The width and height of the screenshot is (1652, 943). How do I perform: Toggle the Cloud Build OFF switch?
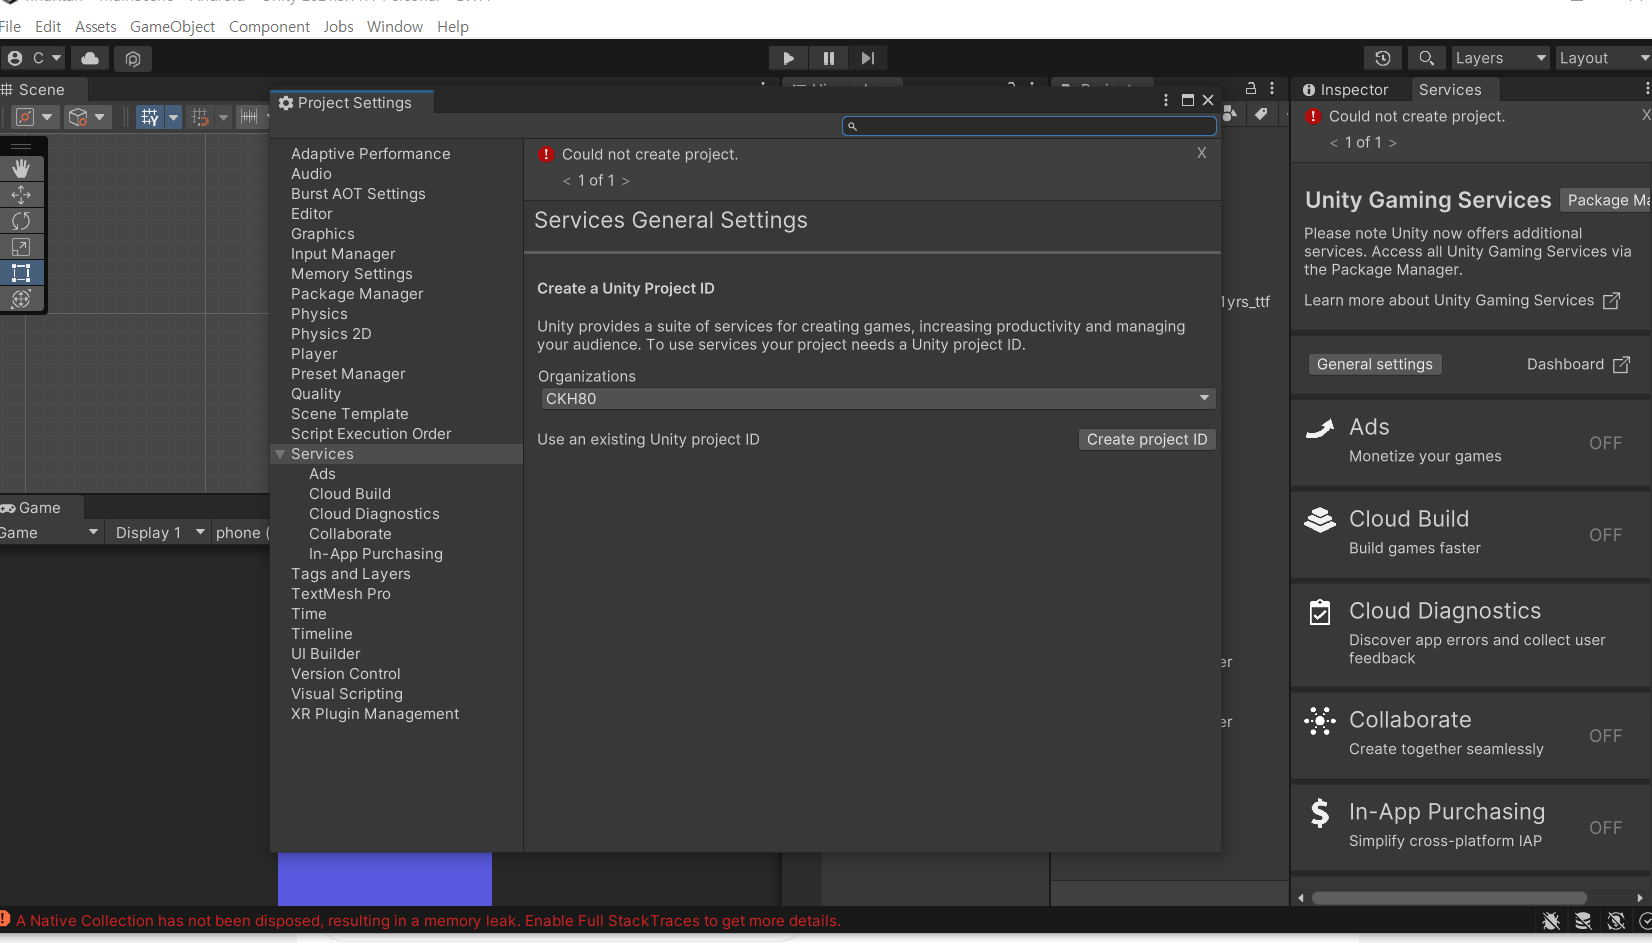(x=1606, y=535)
